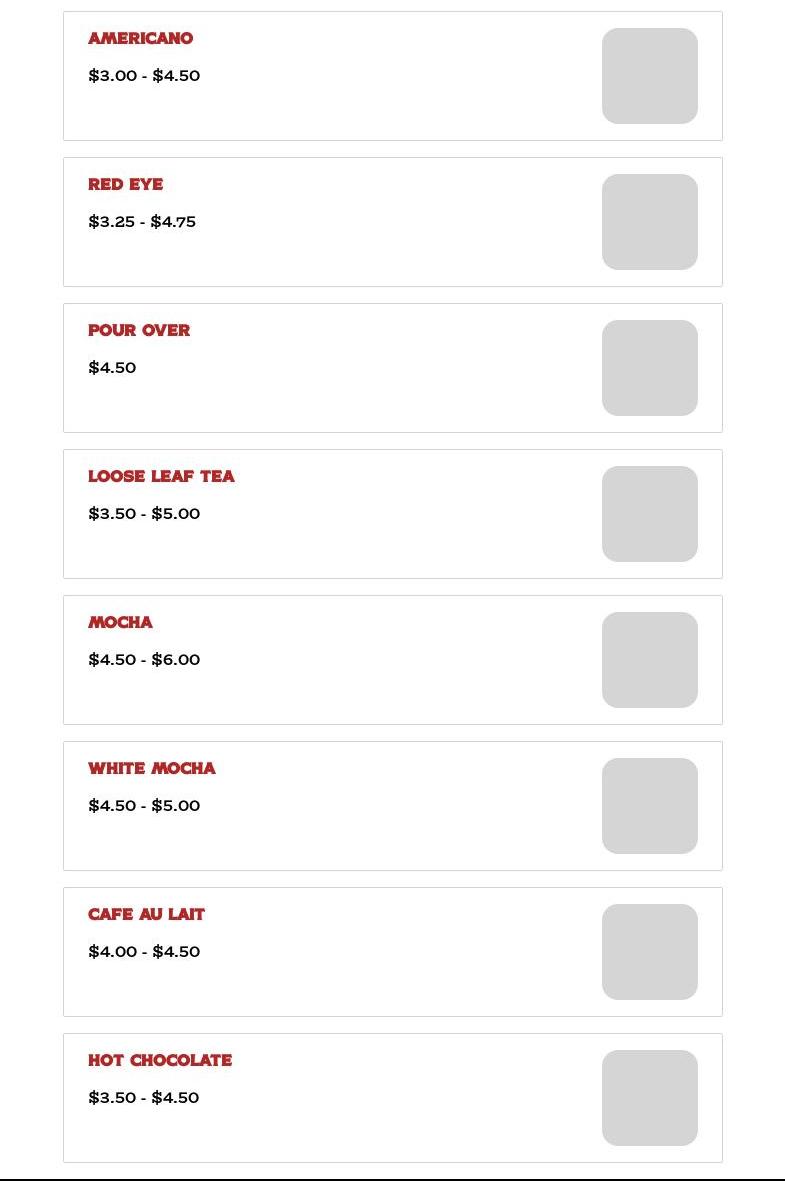Open the Red Eye menu item title
Screen dimensions: 785x1181
point(126,185)
